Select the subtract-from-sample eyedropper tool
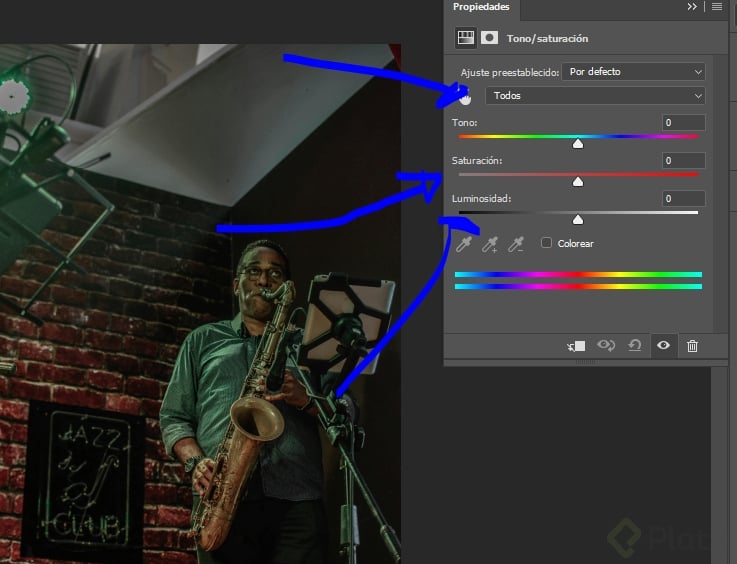Viewport: 737px width, 564px height. pos(516,244)
